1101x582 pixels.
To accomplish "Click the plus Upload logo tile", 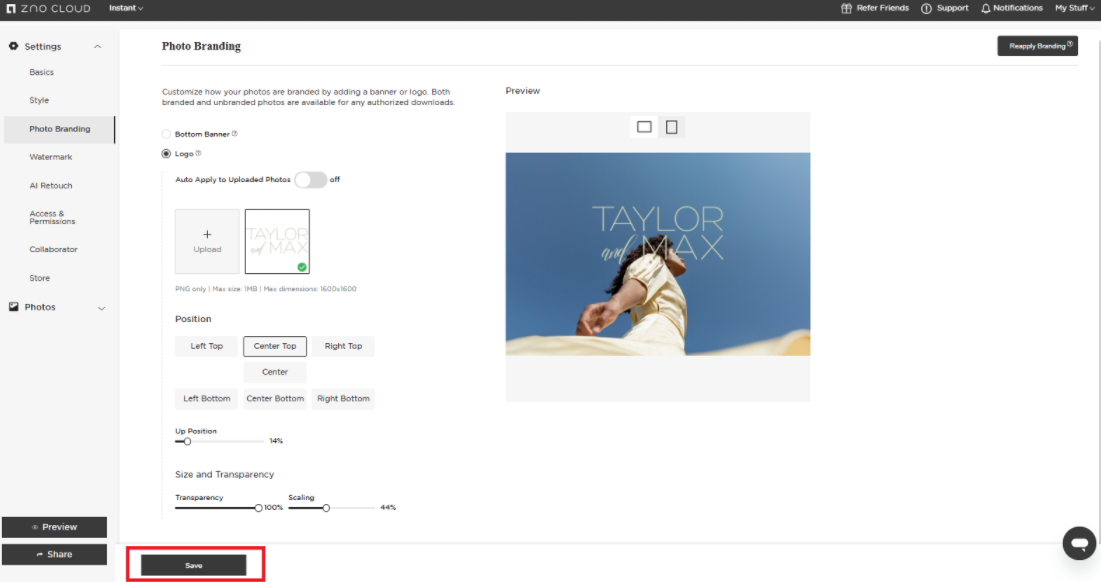I will point(207,241).
